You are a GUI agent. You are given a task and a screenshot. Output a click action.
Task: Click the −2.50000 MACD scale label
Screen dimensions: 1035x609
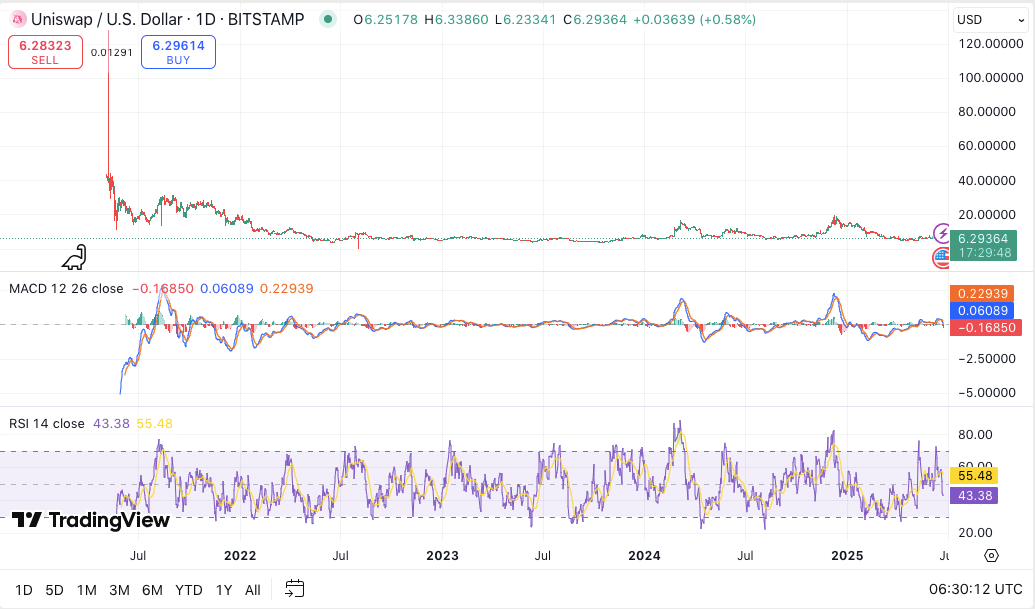[x=986, y=359]
